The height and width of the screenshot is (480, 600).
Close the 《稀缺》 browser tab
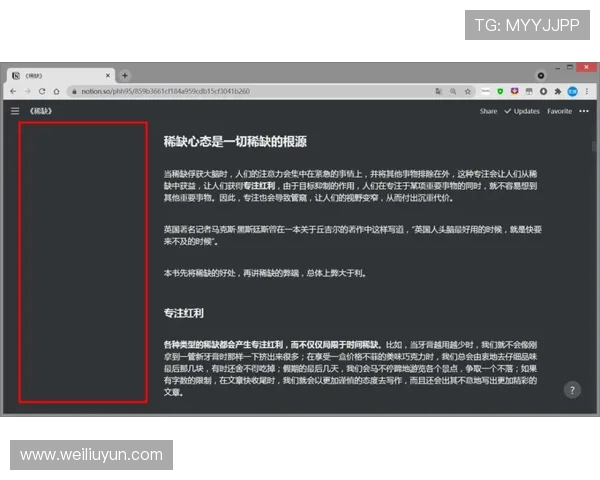tap(108, 75)
